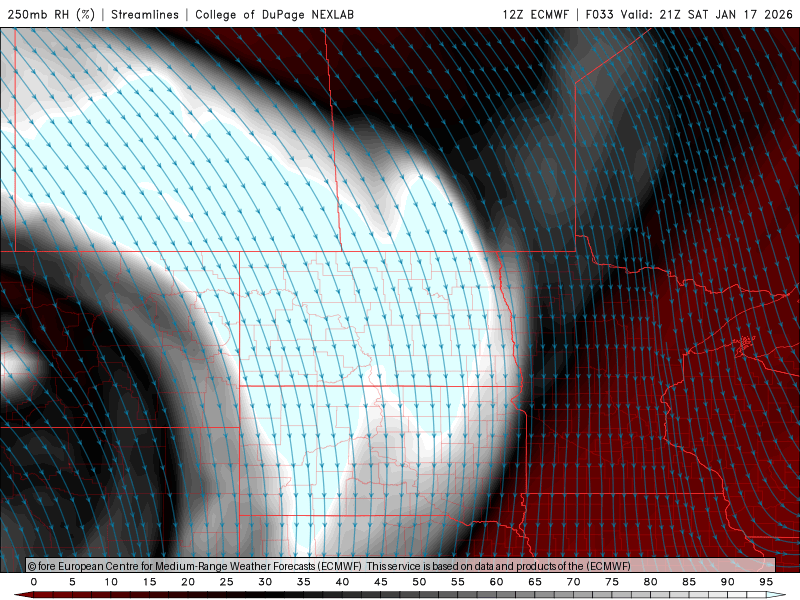The image size is (800, 600).
Task: Click the 'Valid: 21Z SAT JAN 17 2026' text
Action: pyautogui.click(x=707, y=14)
